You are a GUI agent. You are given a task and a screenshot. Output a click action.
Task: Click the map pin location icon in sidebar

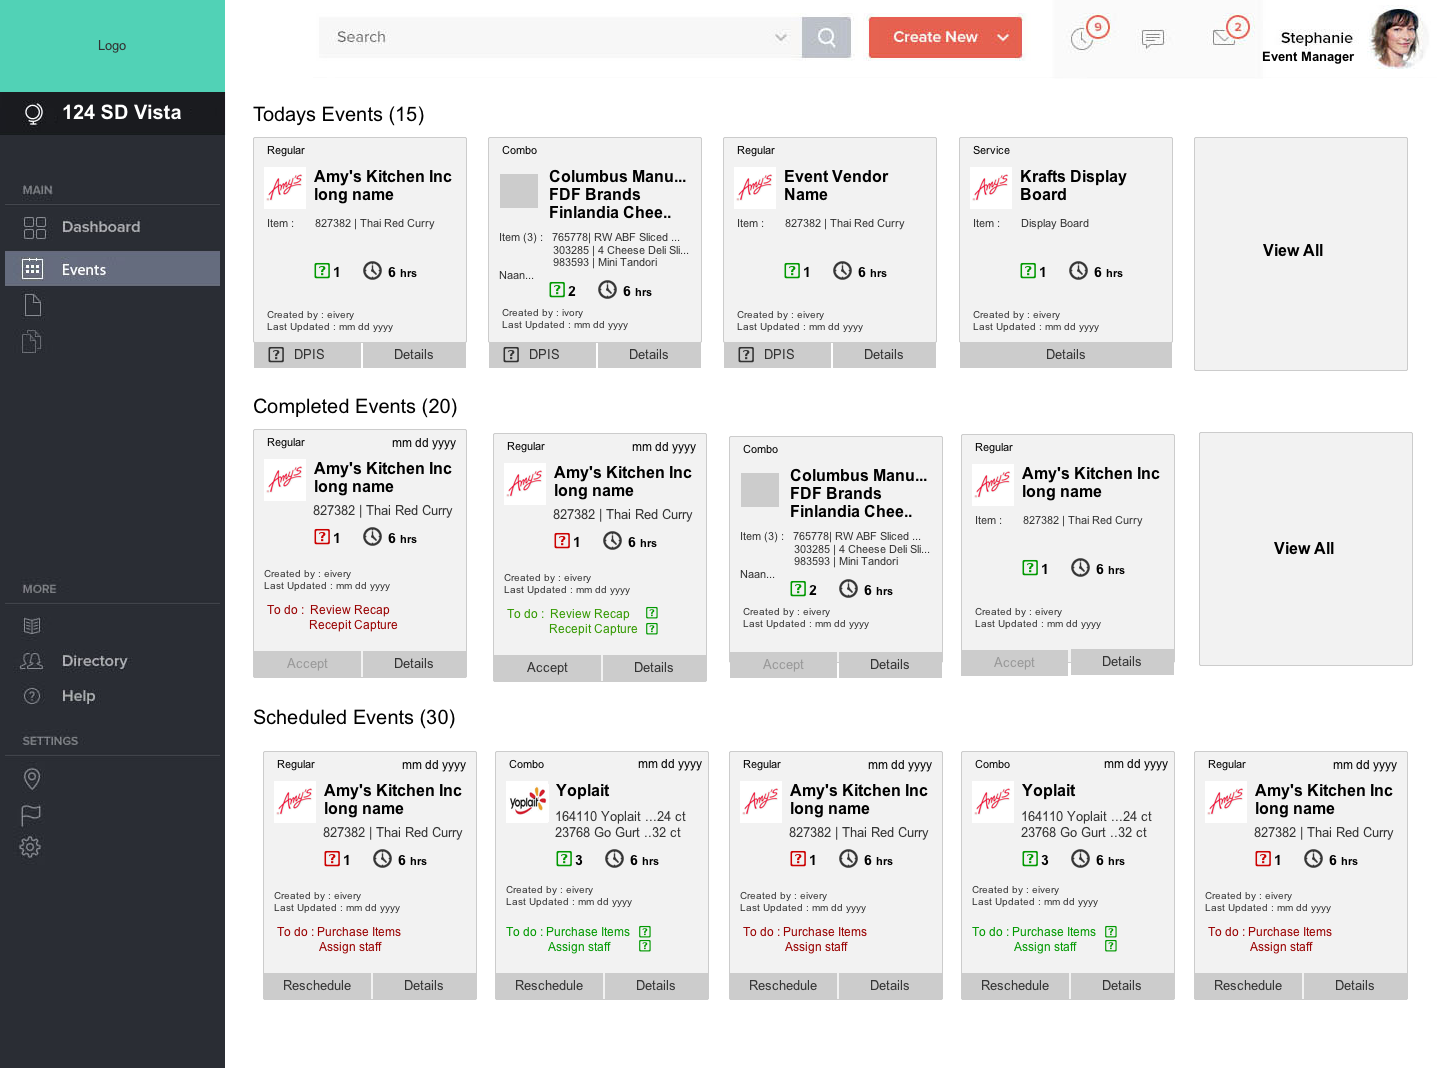coord(32,779)
